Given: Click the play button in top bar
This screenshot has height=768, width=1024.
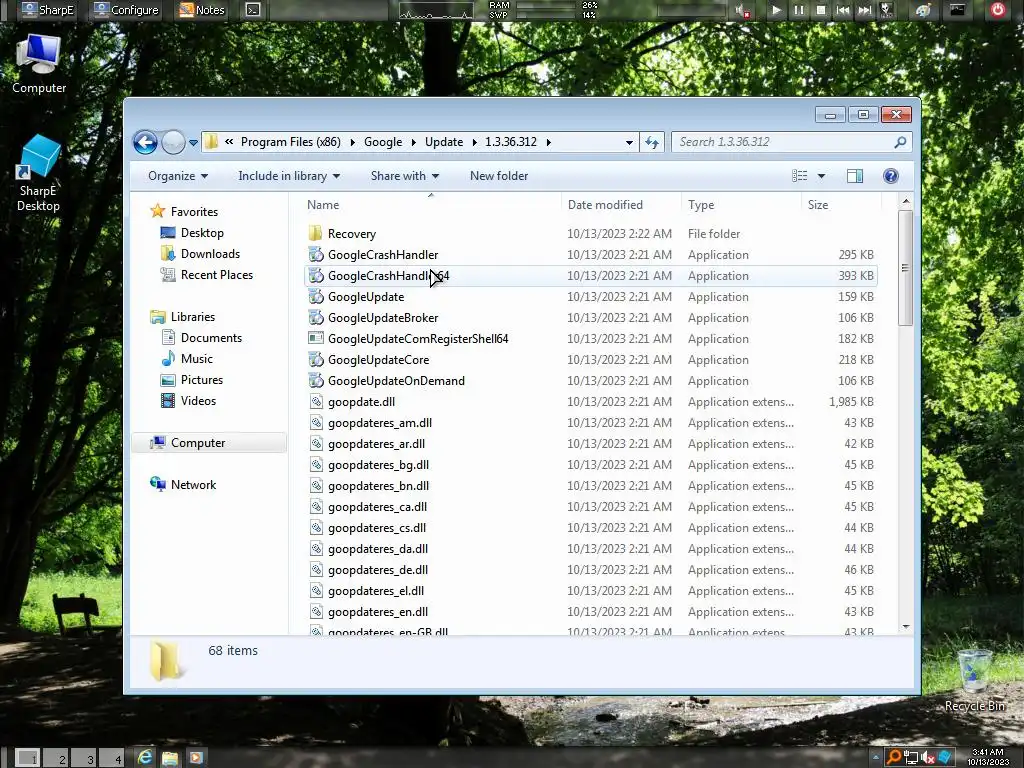Looking at the screenshot, I should tap(776, 10).
